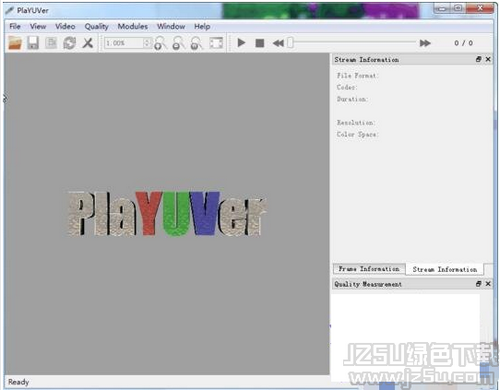The image size is (500, 390).
Task: Open the Help menu
Action: 202,26
